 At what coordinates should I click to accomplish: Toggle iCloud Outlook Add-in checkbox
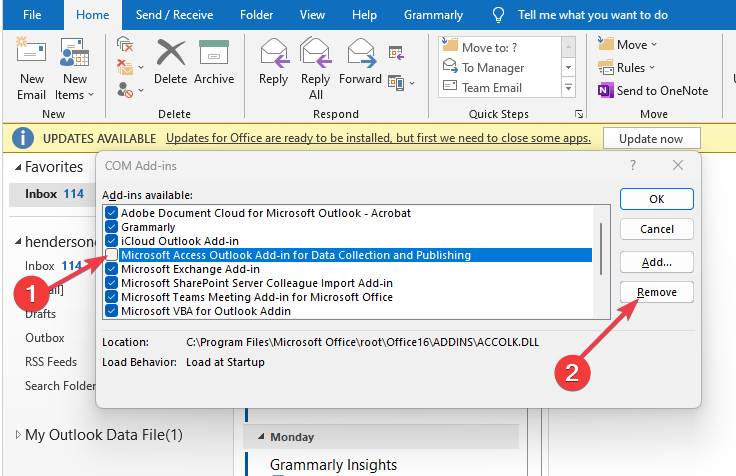pyautogui.click(x=111, y=241)
